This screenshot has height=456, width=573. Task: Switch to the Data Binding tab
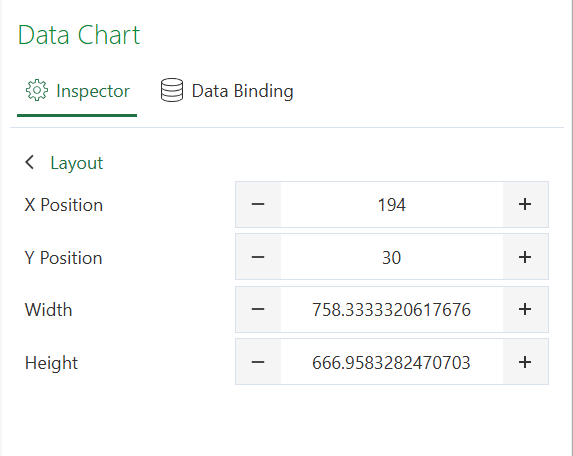click(x=227, y=91)
